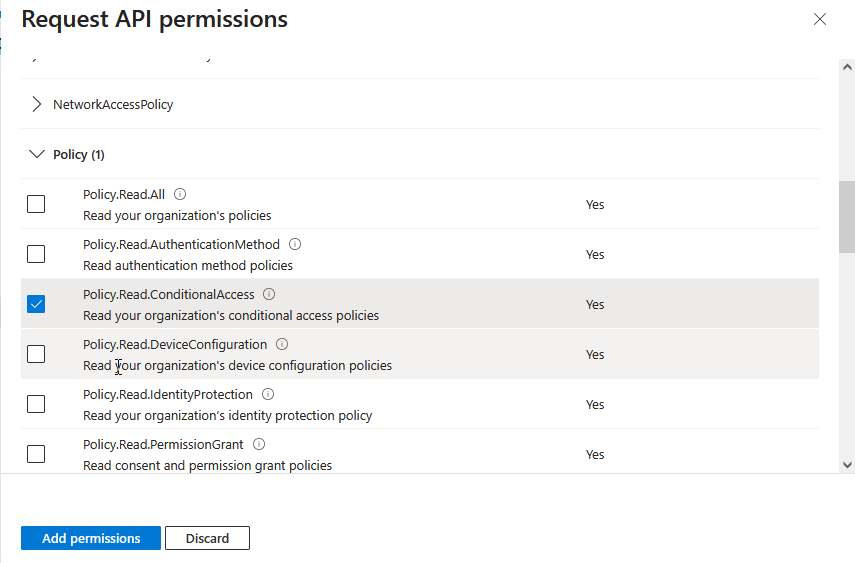Expand the NetworkAccessPolicy section
The height and width of the screenshot is (563, 855).
[37, 104]
